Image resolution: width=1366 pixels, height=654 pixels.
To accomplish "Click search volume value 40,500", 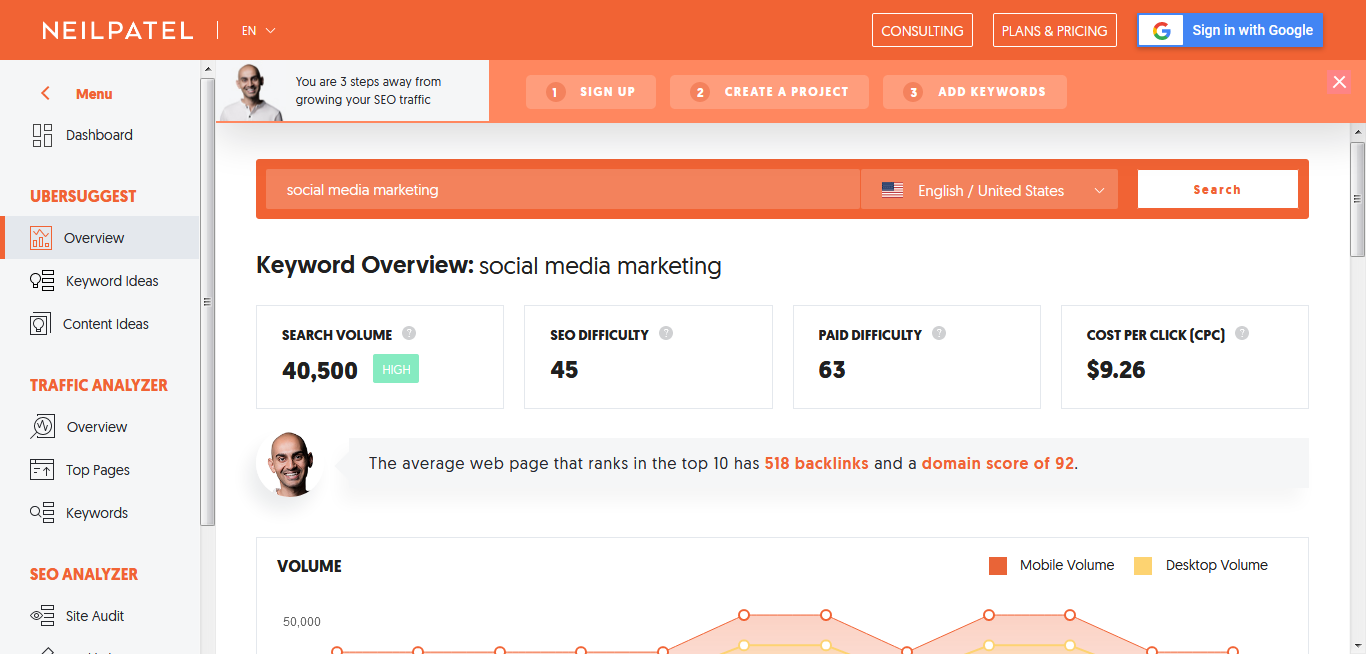I will click(320, 370).
